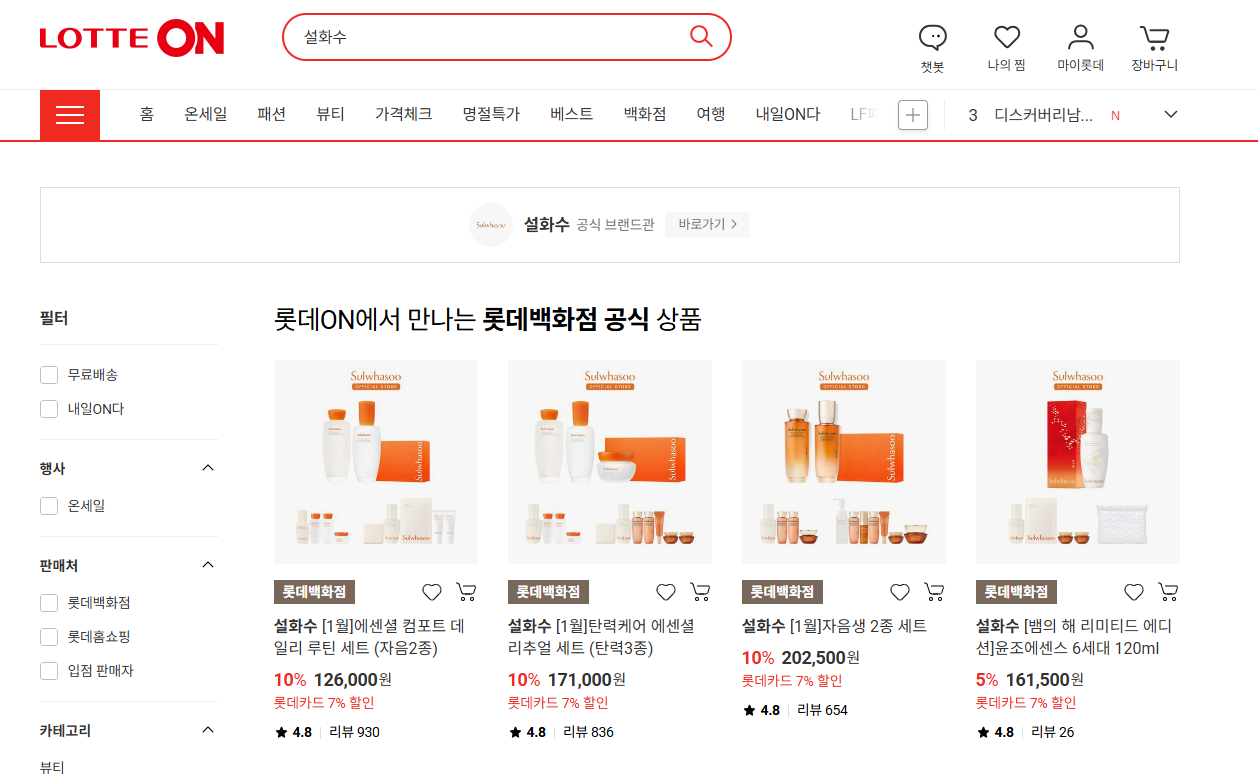Add 에센셜 컴포트 데일리 루틴 세트 to cart icon

point(466,592)
